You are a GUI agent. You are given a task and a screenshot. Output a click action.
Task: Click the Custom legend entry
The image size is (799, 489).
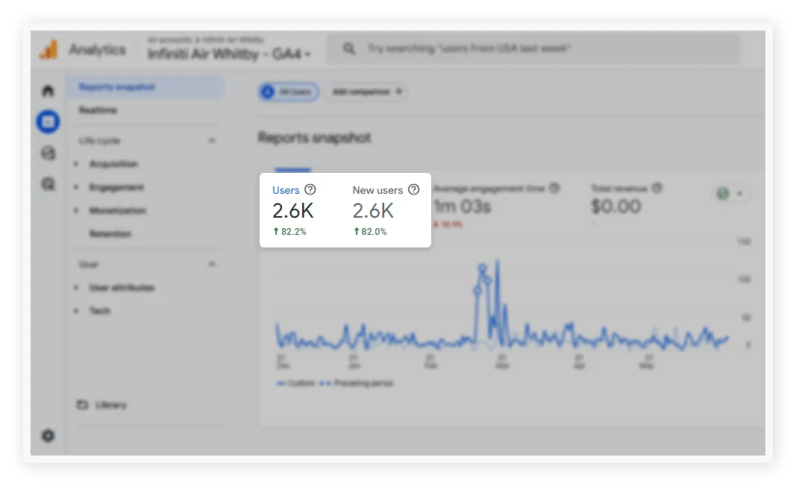(x=296, y=383)
